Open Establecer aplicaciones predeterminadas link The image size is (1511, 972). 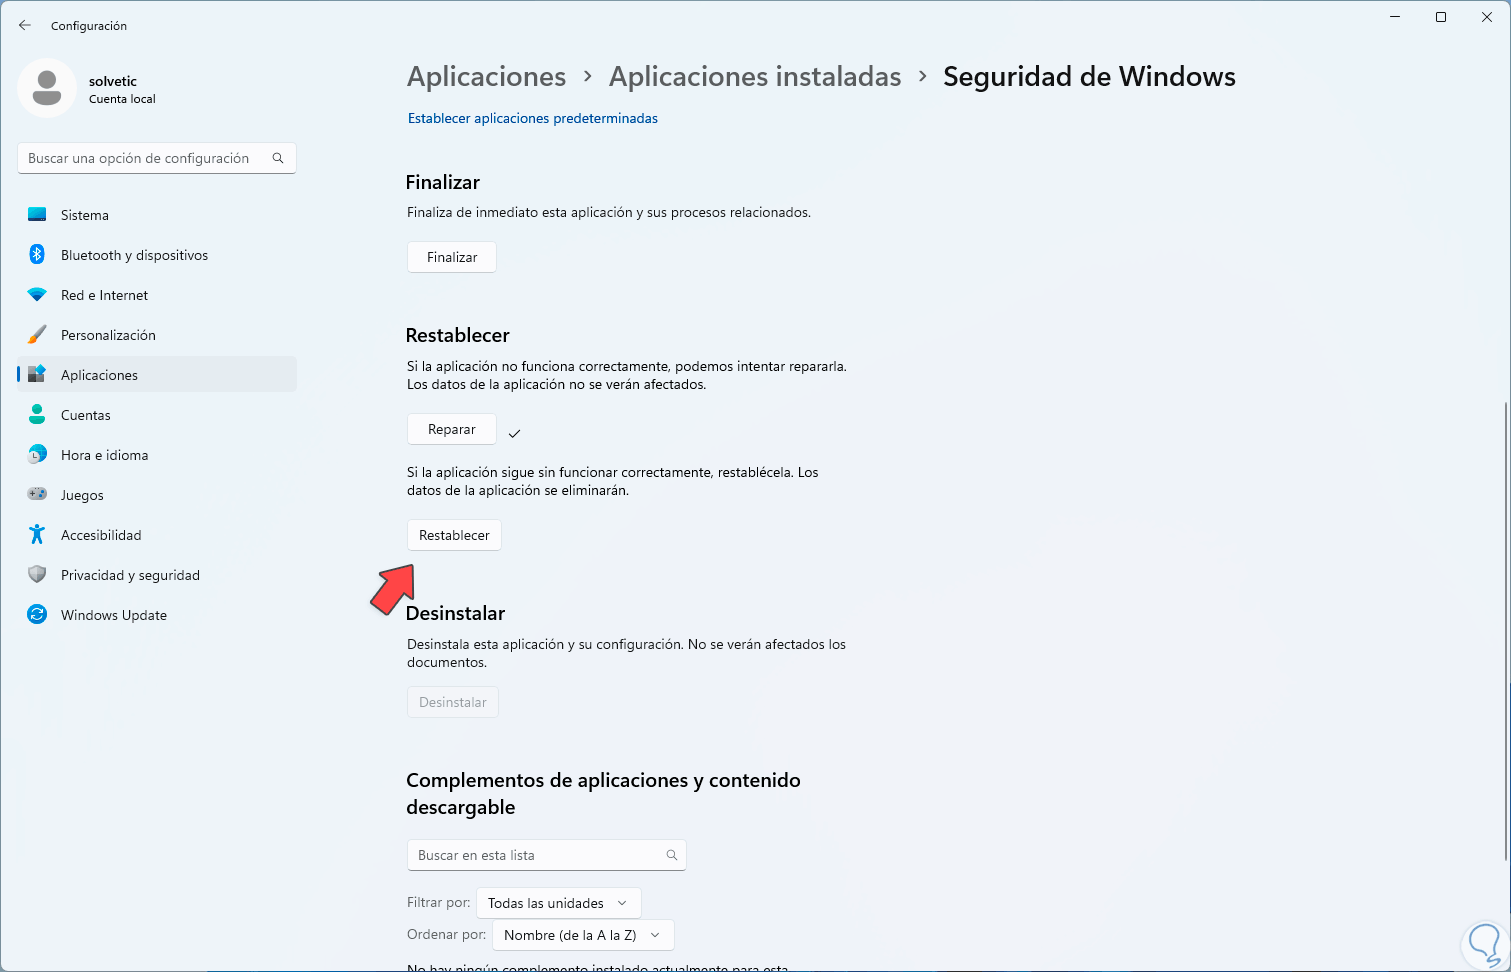533,118
